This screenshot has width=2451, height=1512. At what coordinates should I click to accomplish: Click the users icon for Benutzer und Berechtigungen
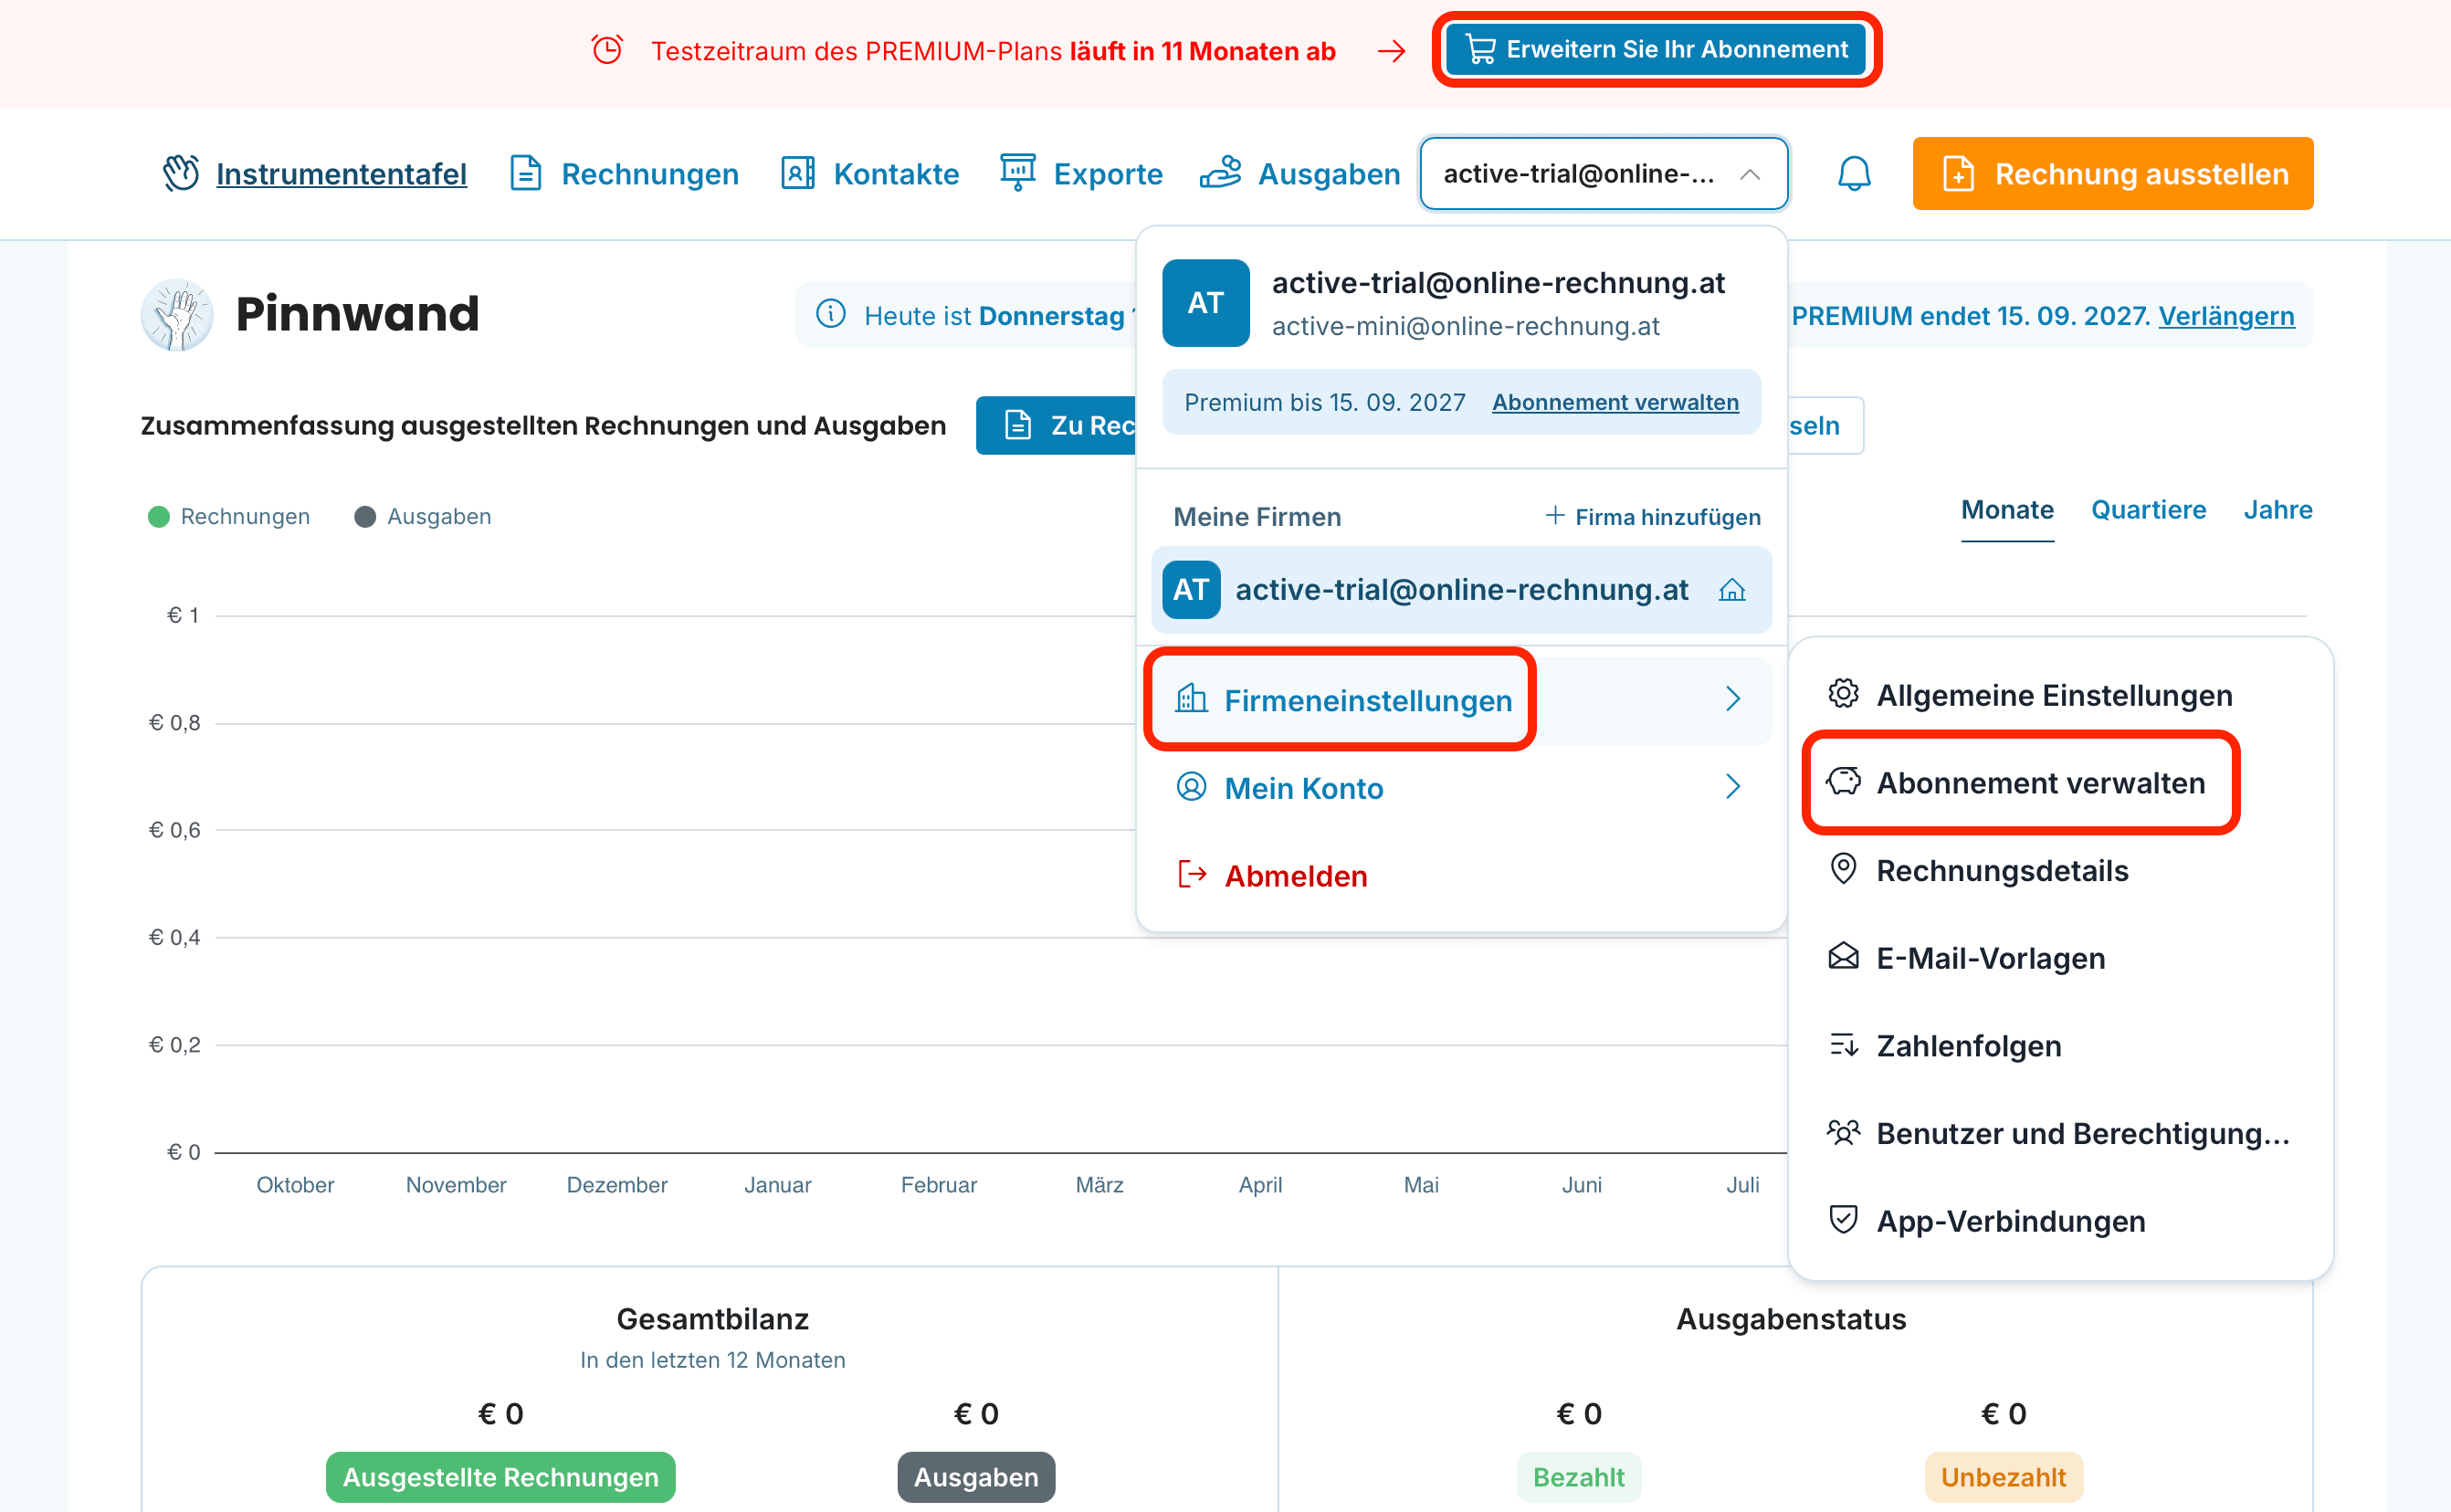point(1843,1132)
